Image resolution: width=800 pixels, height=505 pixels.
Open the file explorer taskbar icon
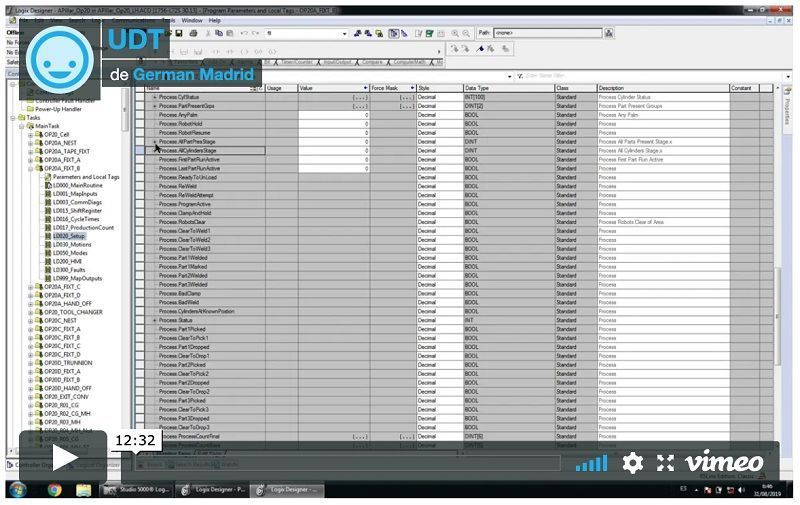coord(84,490)
